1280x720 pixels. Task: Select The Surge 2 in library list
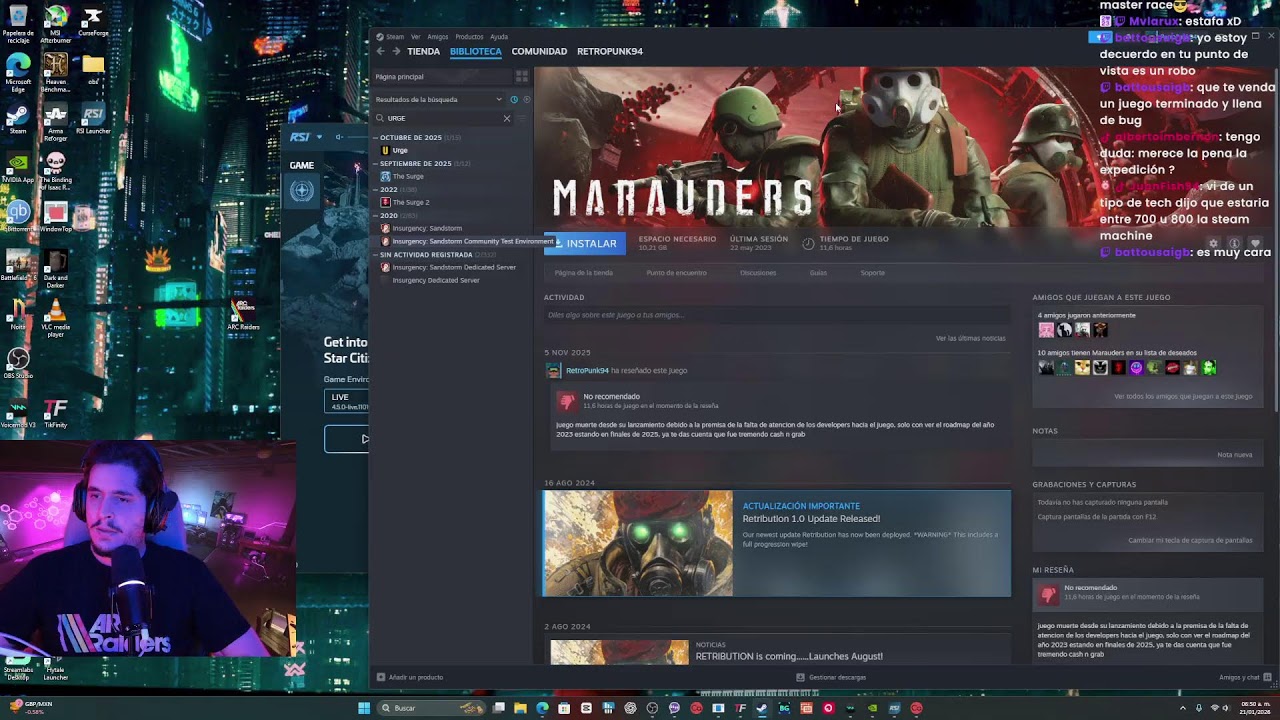(411, 202)
